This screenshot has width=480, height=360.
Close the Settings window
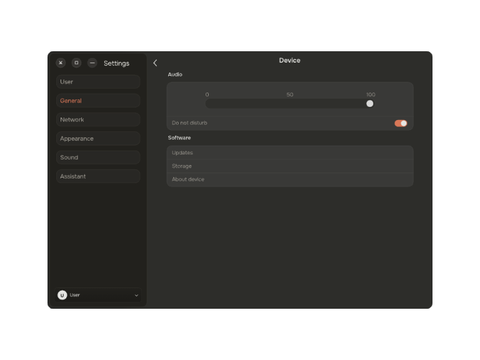tap(61, 63)
